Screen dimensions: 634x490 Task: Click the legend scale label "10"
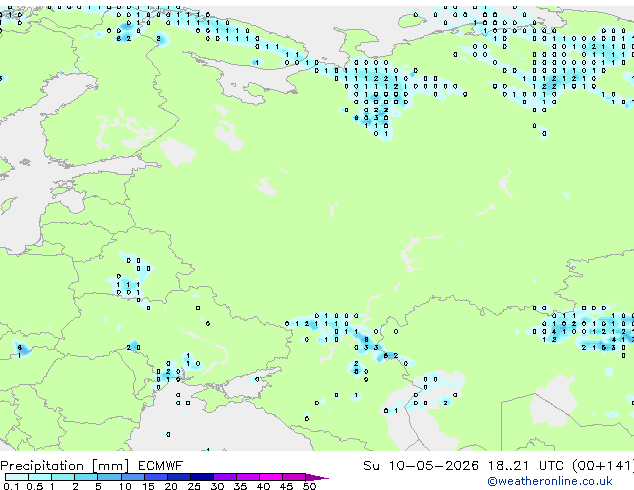(125, 486)
